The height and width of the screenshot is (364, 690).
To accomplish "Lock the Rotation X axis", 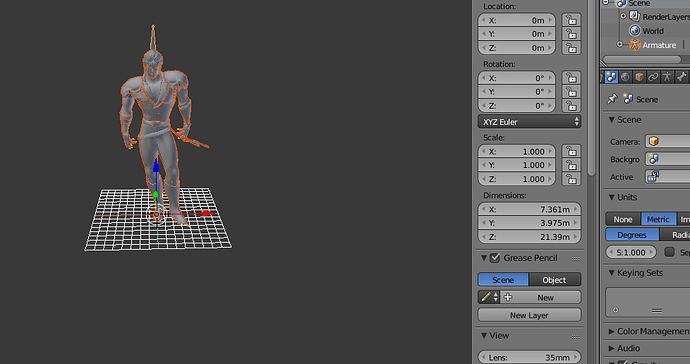I will 571,78.
